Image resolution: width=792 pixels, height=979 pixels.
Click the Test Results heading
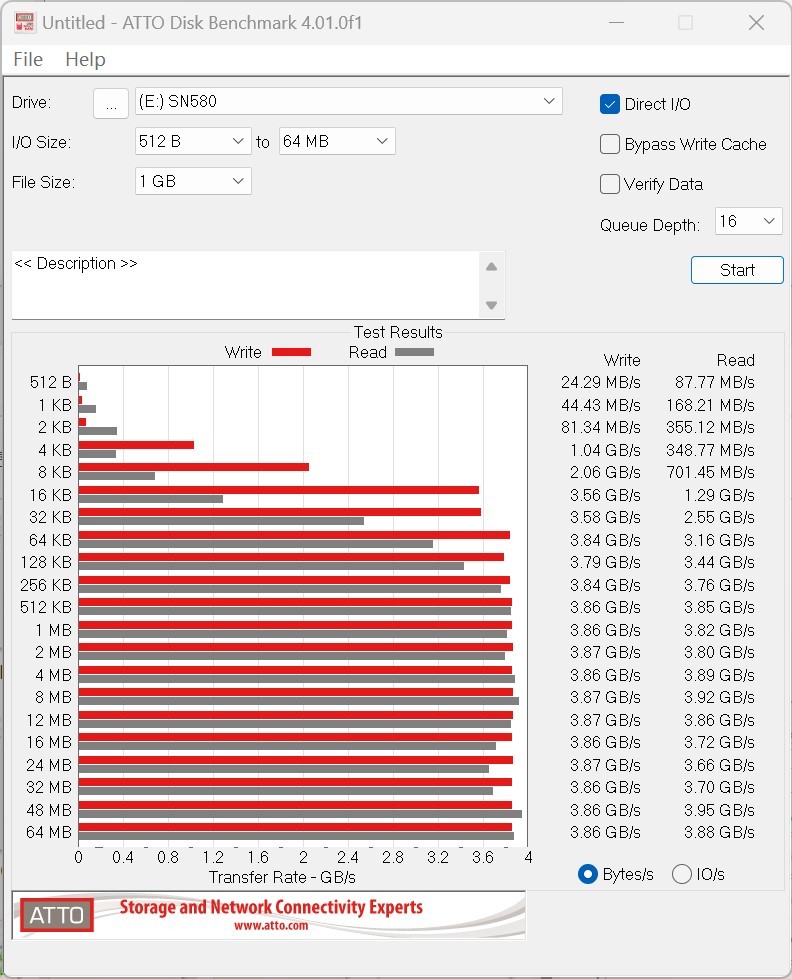[398, 332]
